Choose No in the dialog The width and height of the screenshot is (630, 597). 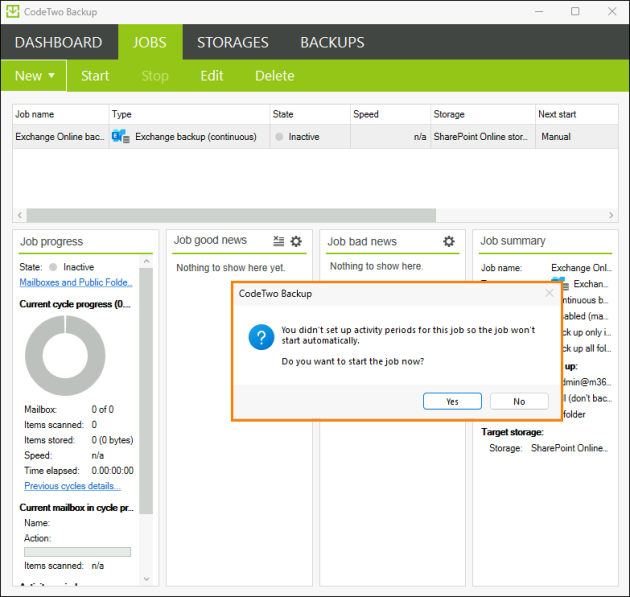[519, 401]
